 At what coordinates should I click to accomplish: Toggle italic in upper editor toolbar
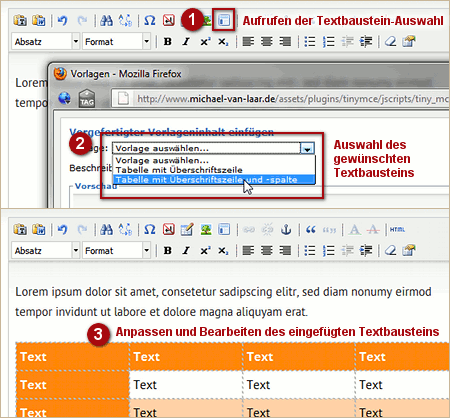(186, 42)
